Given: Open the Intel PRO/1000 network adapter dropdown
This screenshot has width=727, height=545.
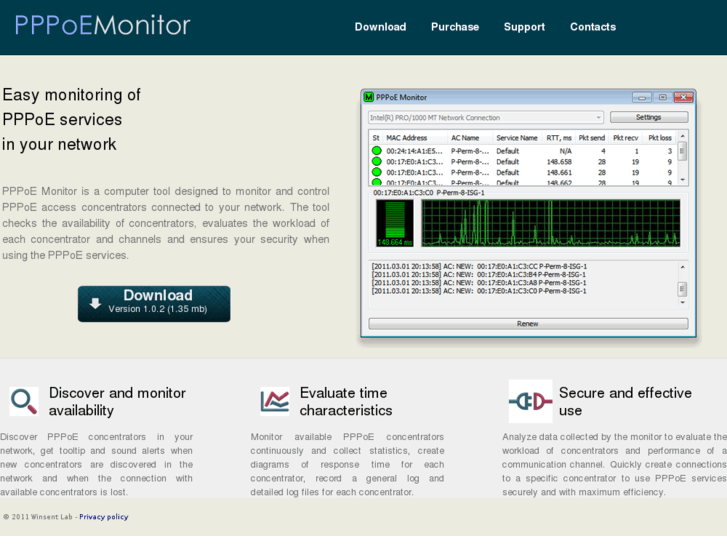Looking at the screenshot, I should (x=485, y=117).
